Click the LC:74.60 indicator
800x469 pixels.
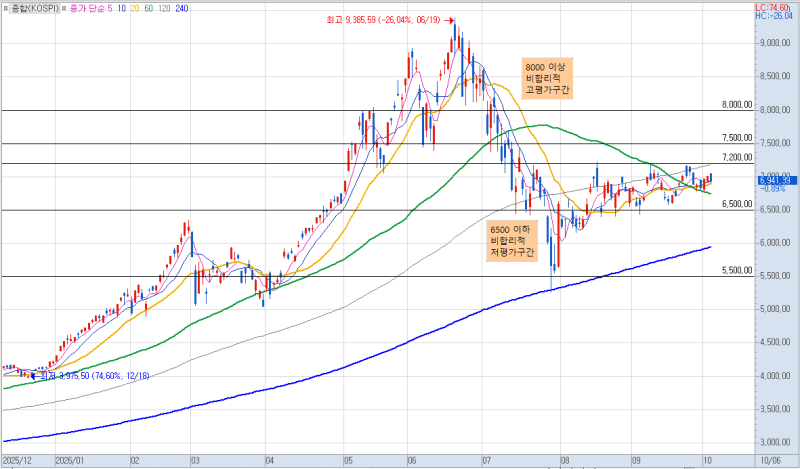coord(774,8)
